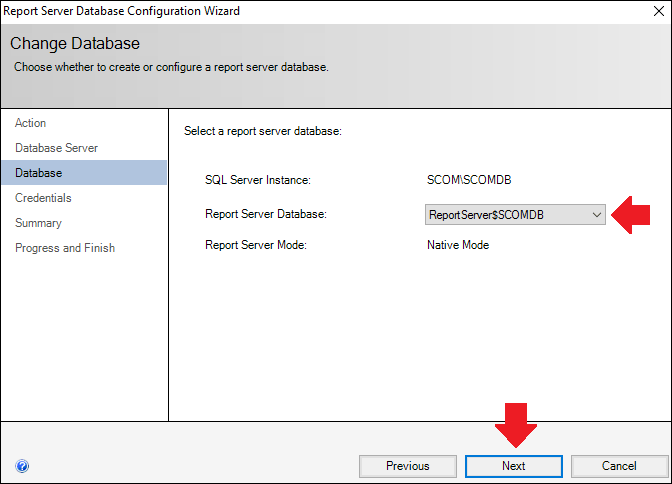The height and width of the screenshot is (484, 672).
Task: Select the Action step in the sidebar
Action: pos(30,123)
